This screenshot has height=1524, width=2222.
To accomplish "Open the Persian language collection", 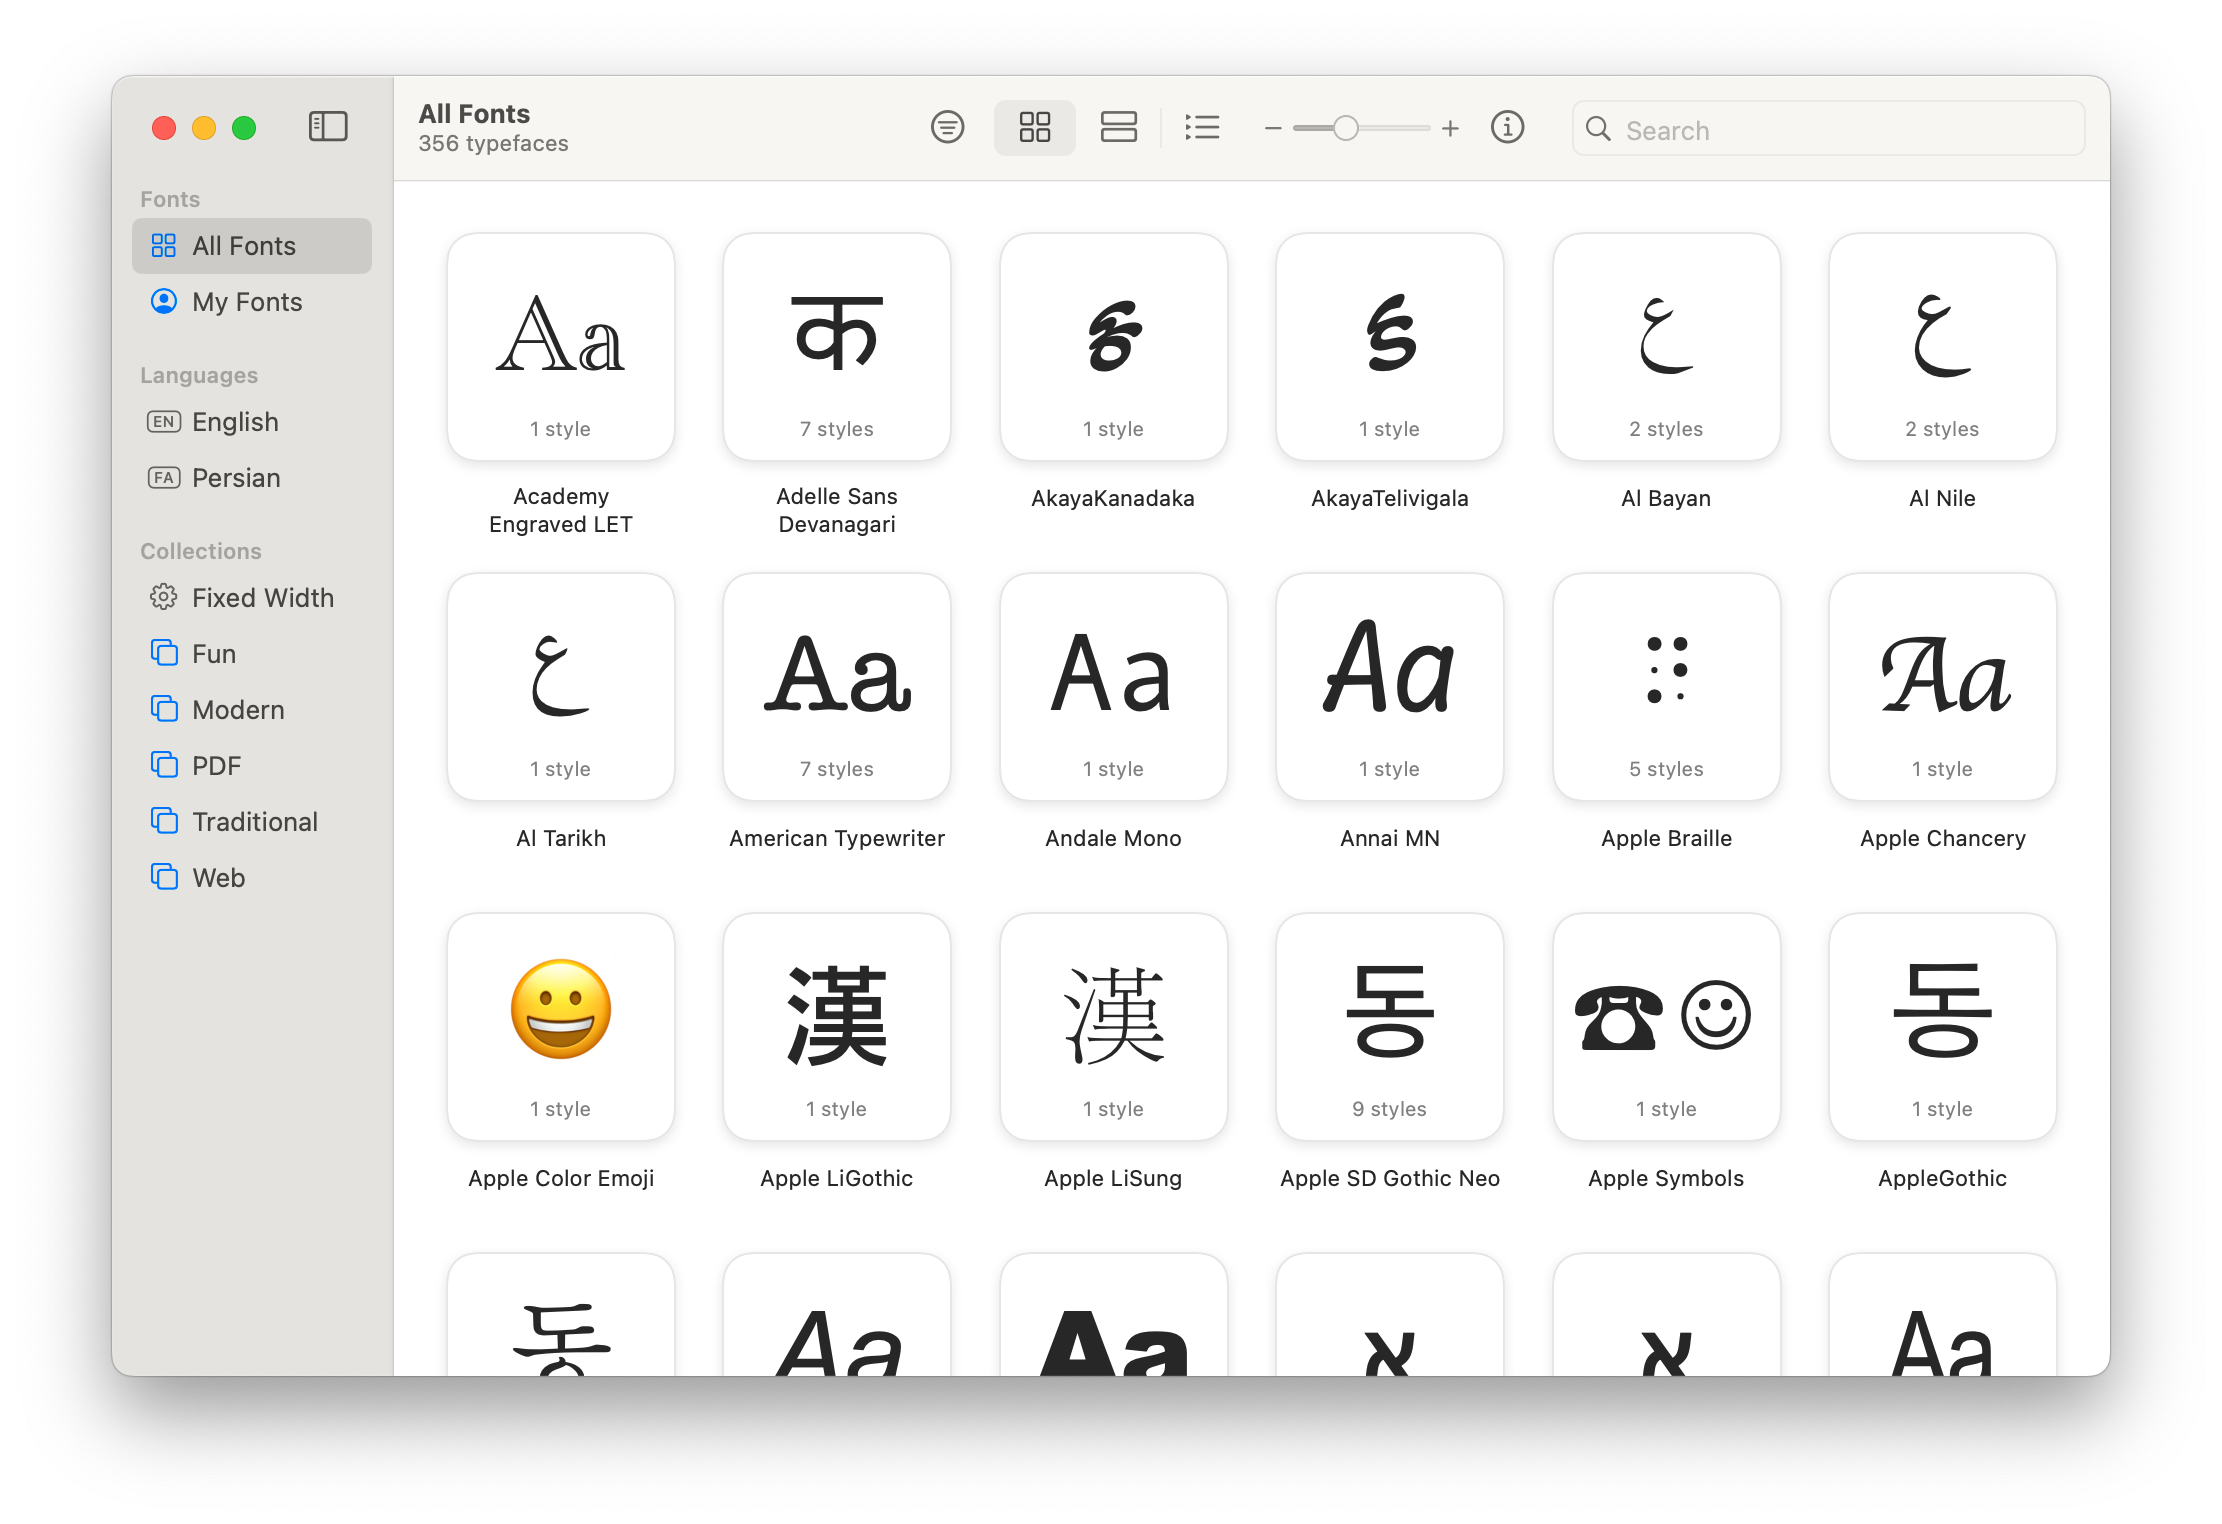I will tap(236, 478).
